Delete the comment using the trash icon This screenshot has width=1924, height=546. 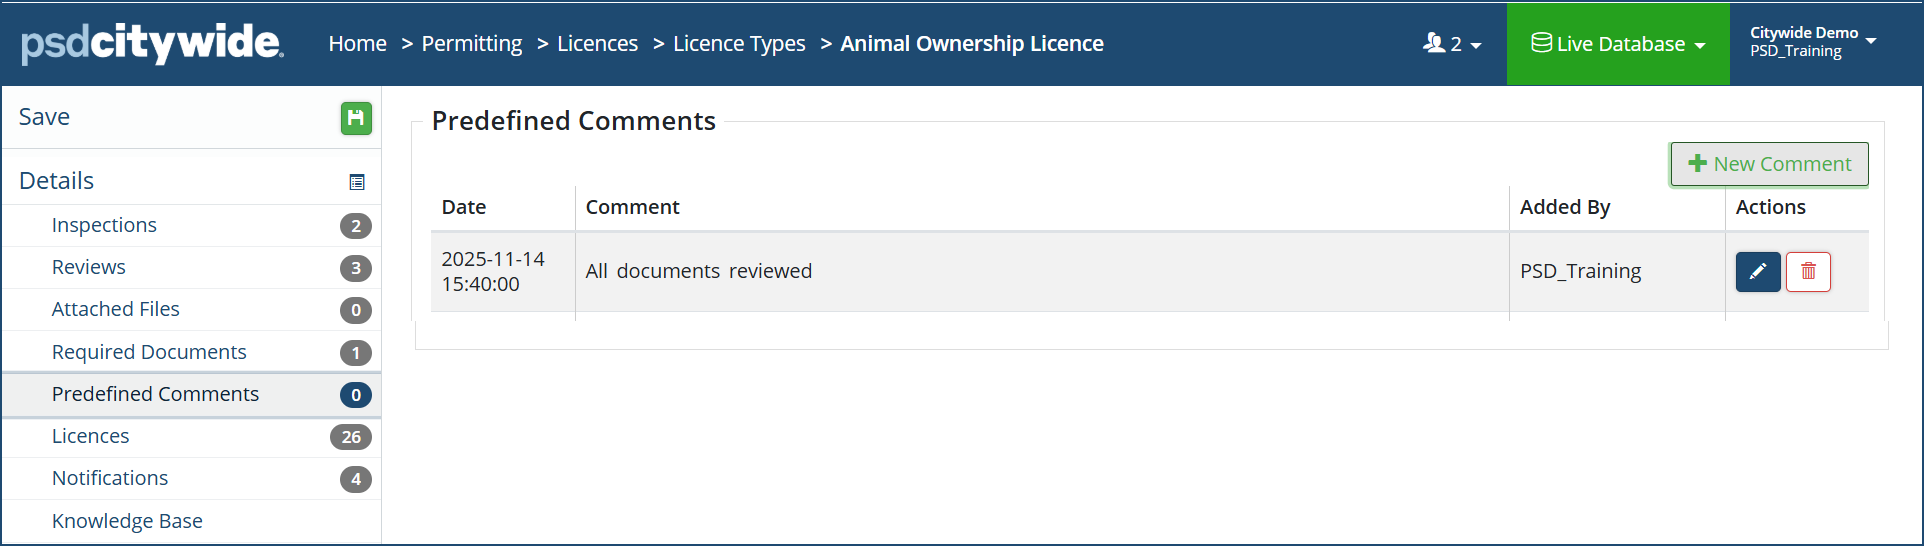click(1808, 272)
